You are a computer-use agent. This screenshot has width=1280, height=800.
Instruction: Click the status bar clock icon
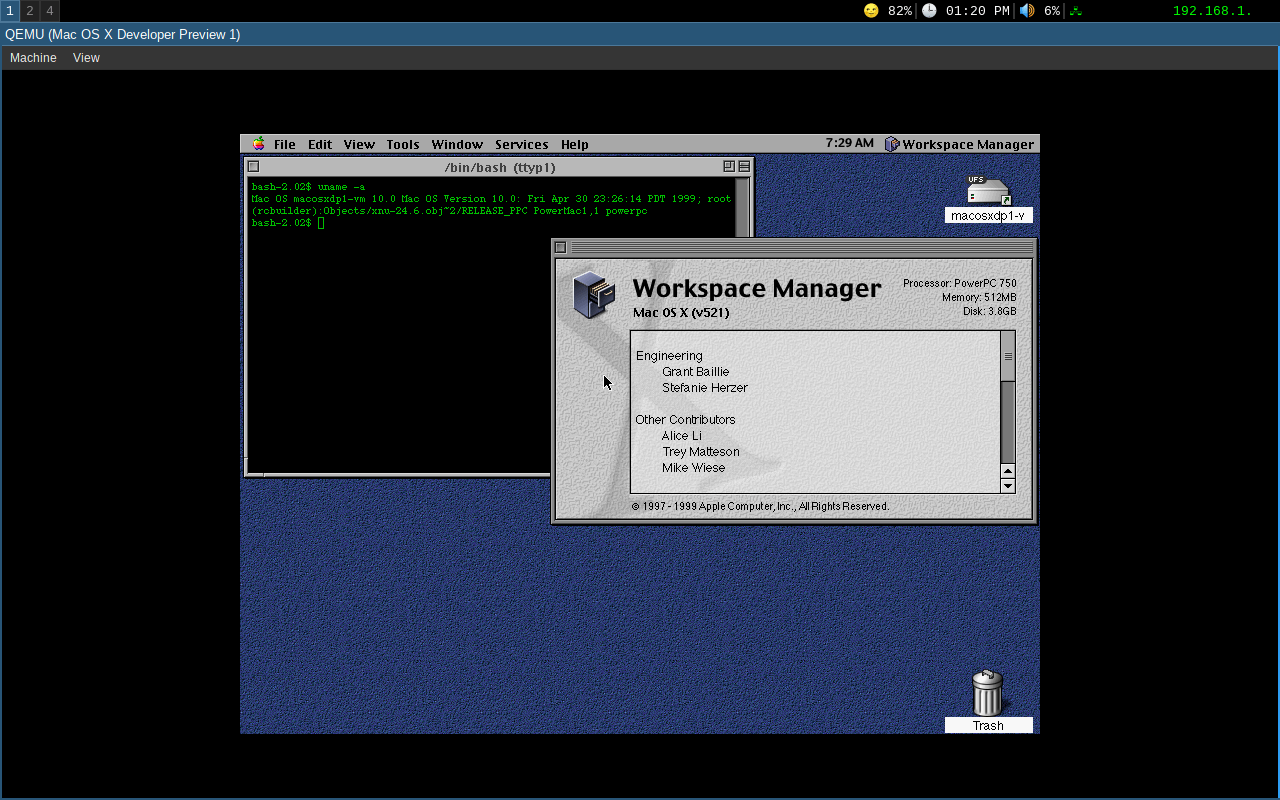[x=929, y=11]
